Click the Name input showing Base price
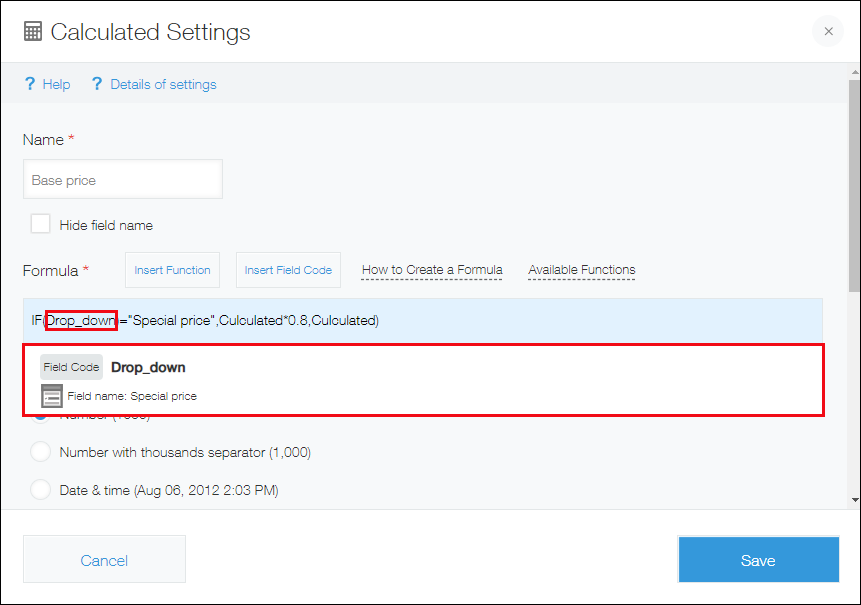 click(x=122, y=178)
